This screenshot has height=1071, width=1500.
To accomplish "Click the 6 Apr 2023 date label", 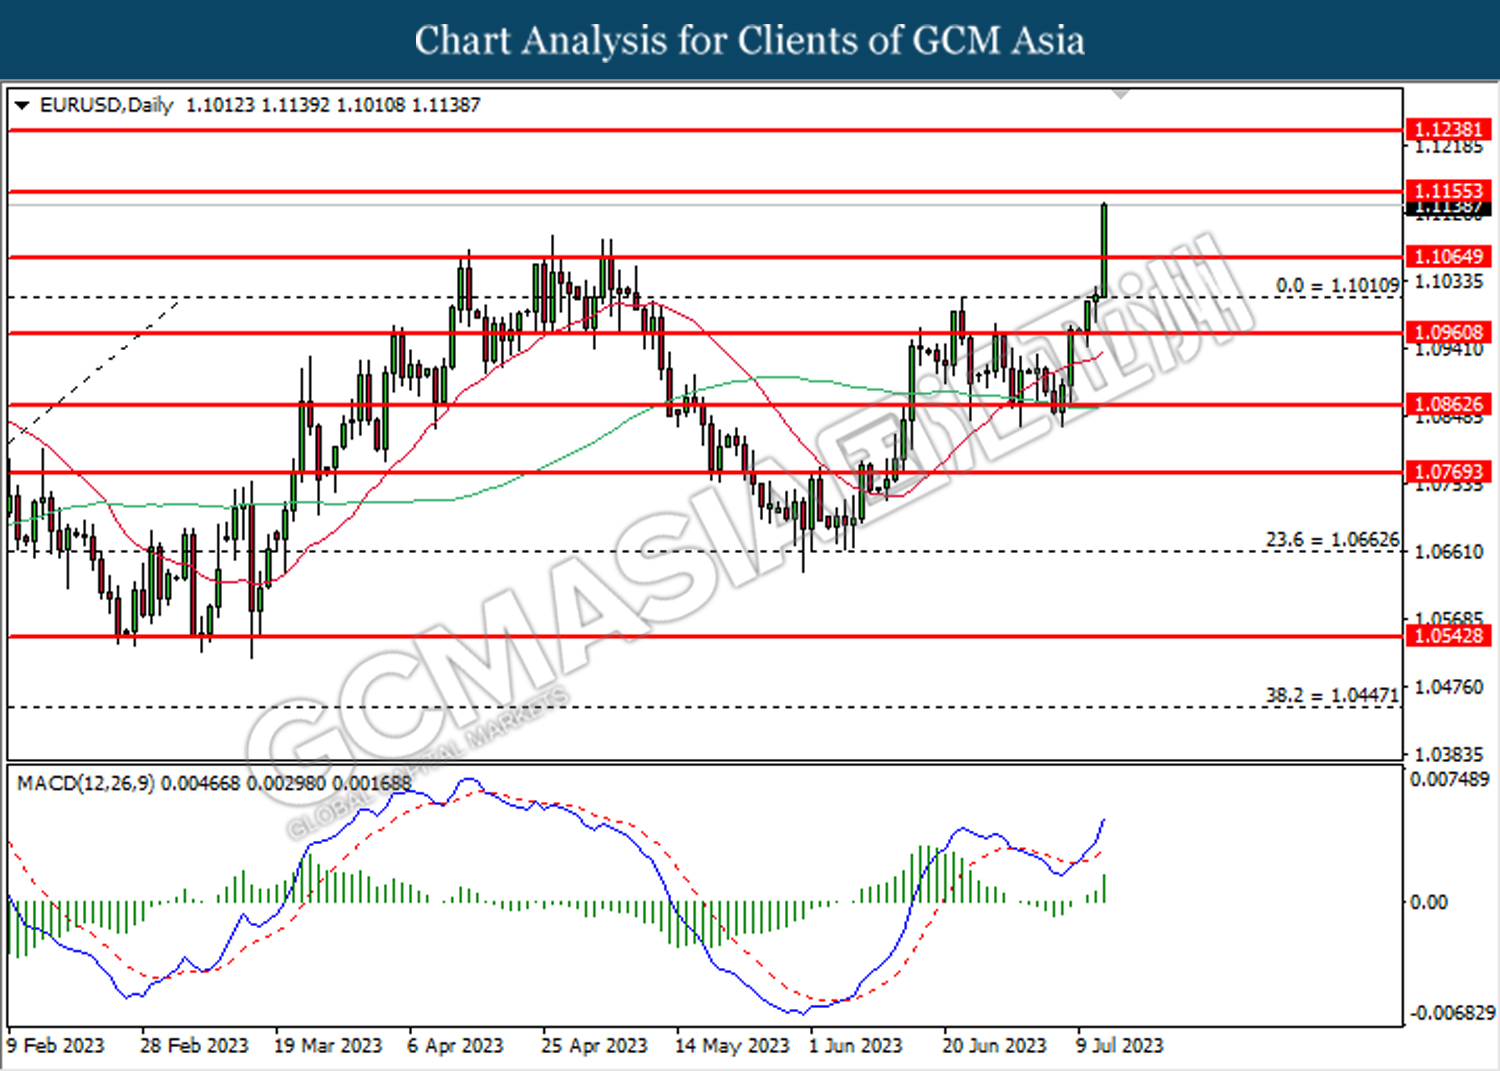I will point(455,1045).
